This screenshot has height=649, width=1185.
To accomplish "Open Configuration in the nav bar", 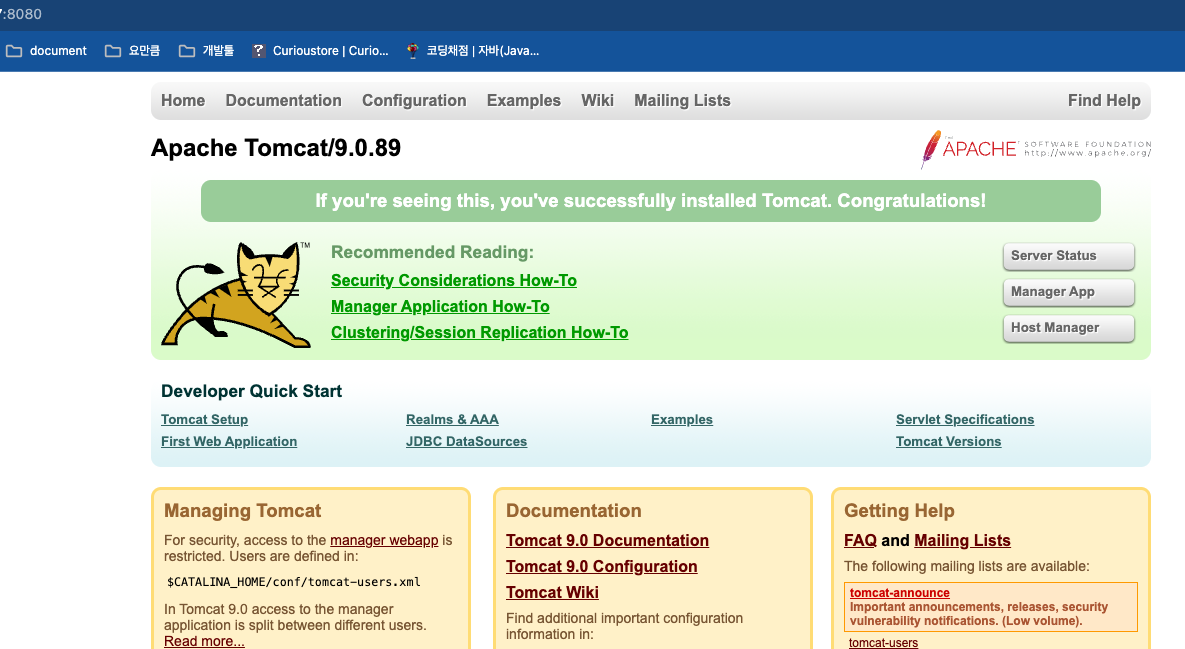I will [414, 100].
